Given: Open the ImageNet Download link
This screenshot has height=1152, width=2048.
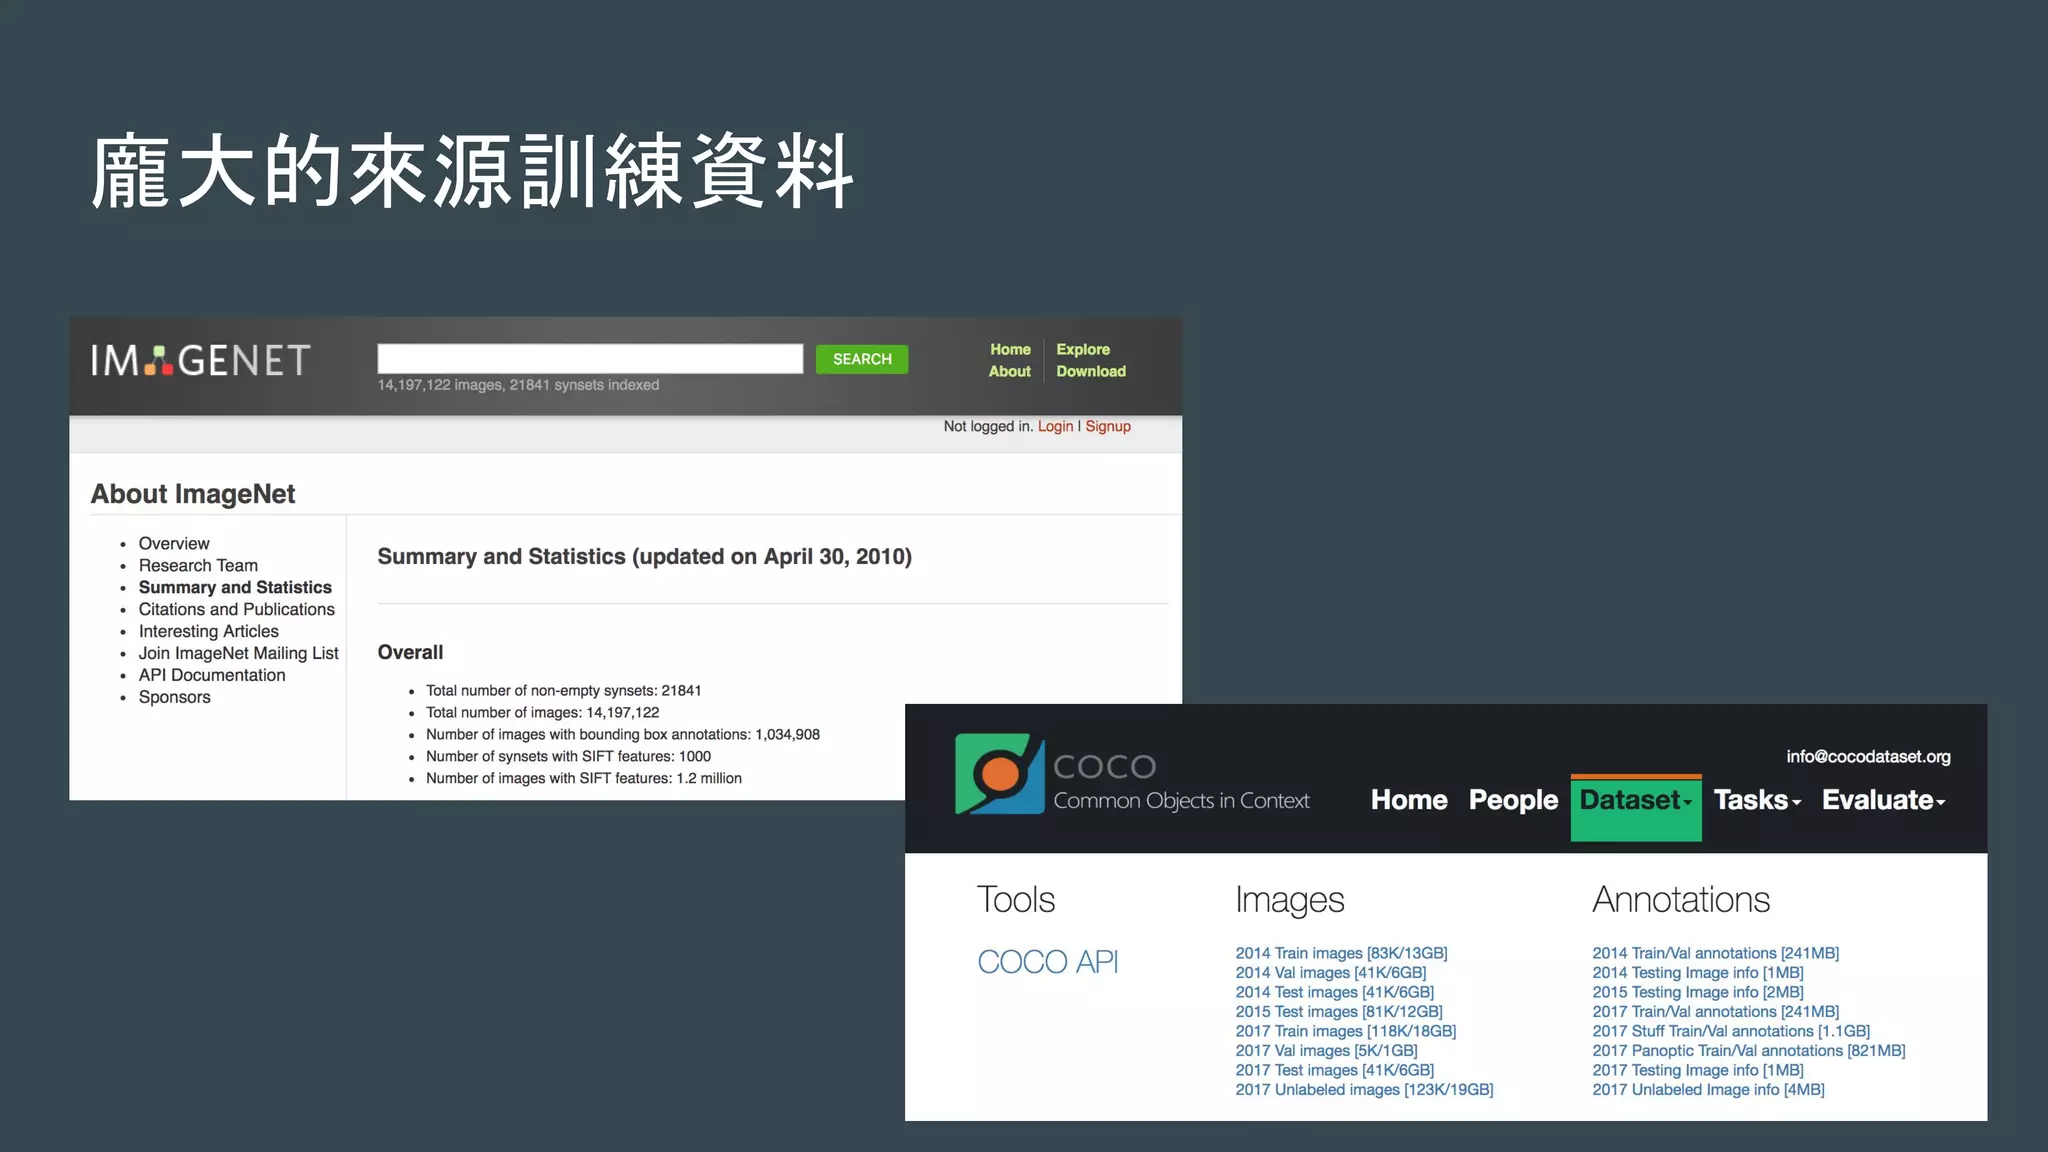Looking at the screenshot, I should pyautogui.click(x=1091, y=371).
